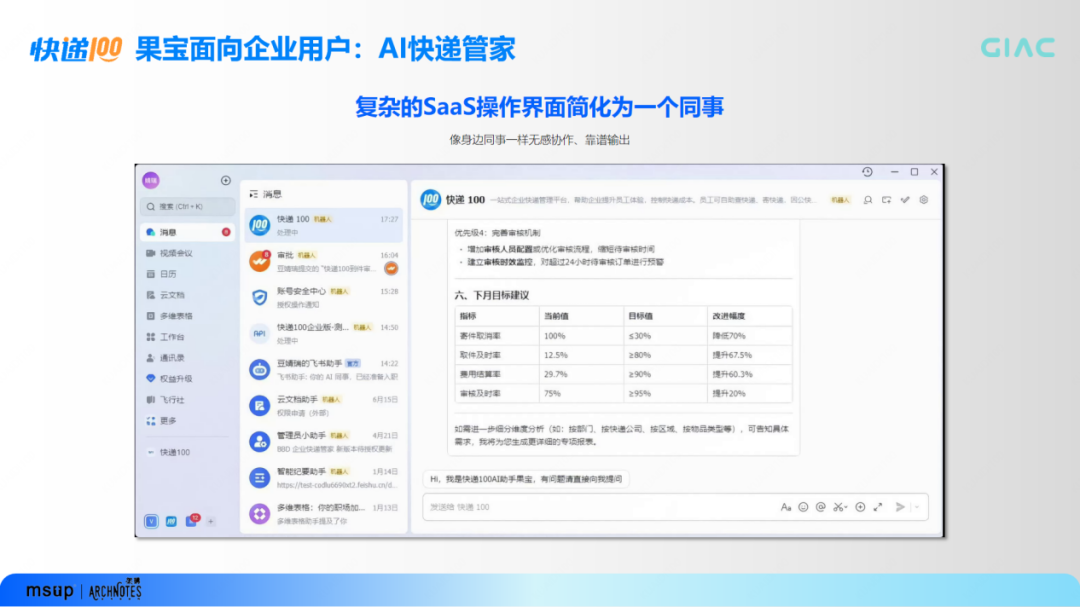The height and width of the screenshot is (607, 1080).
Task: Open the send options dropdown arrow
Action: click(917, 508)
